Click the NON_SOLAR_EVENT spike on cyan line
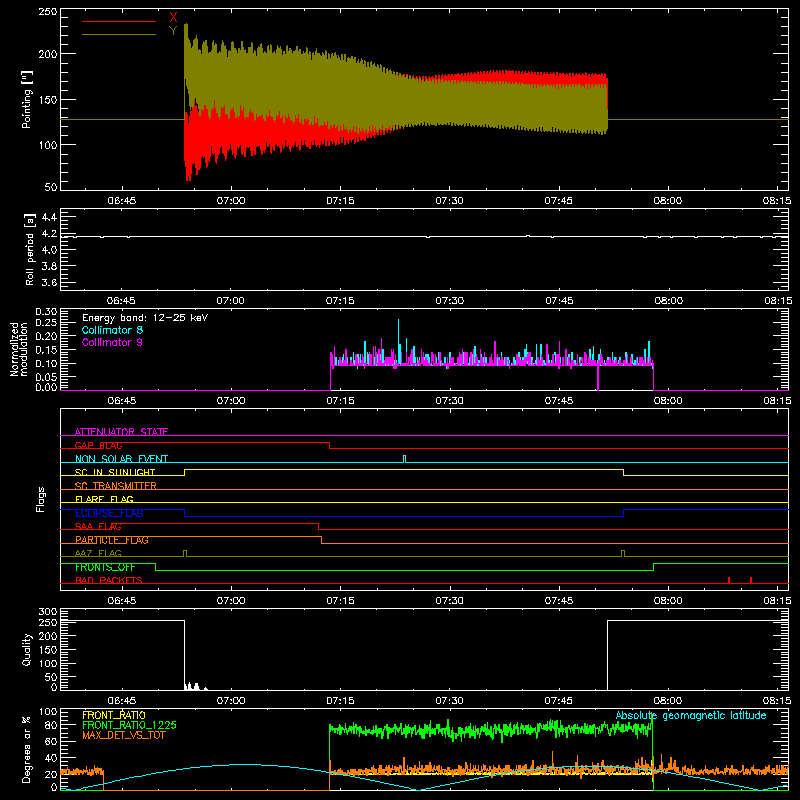 [405, 459]
